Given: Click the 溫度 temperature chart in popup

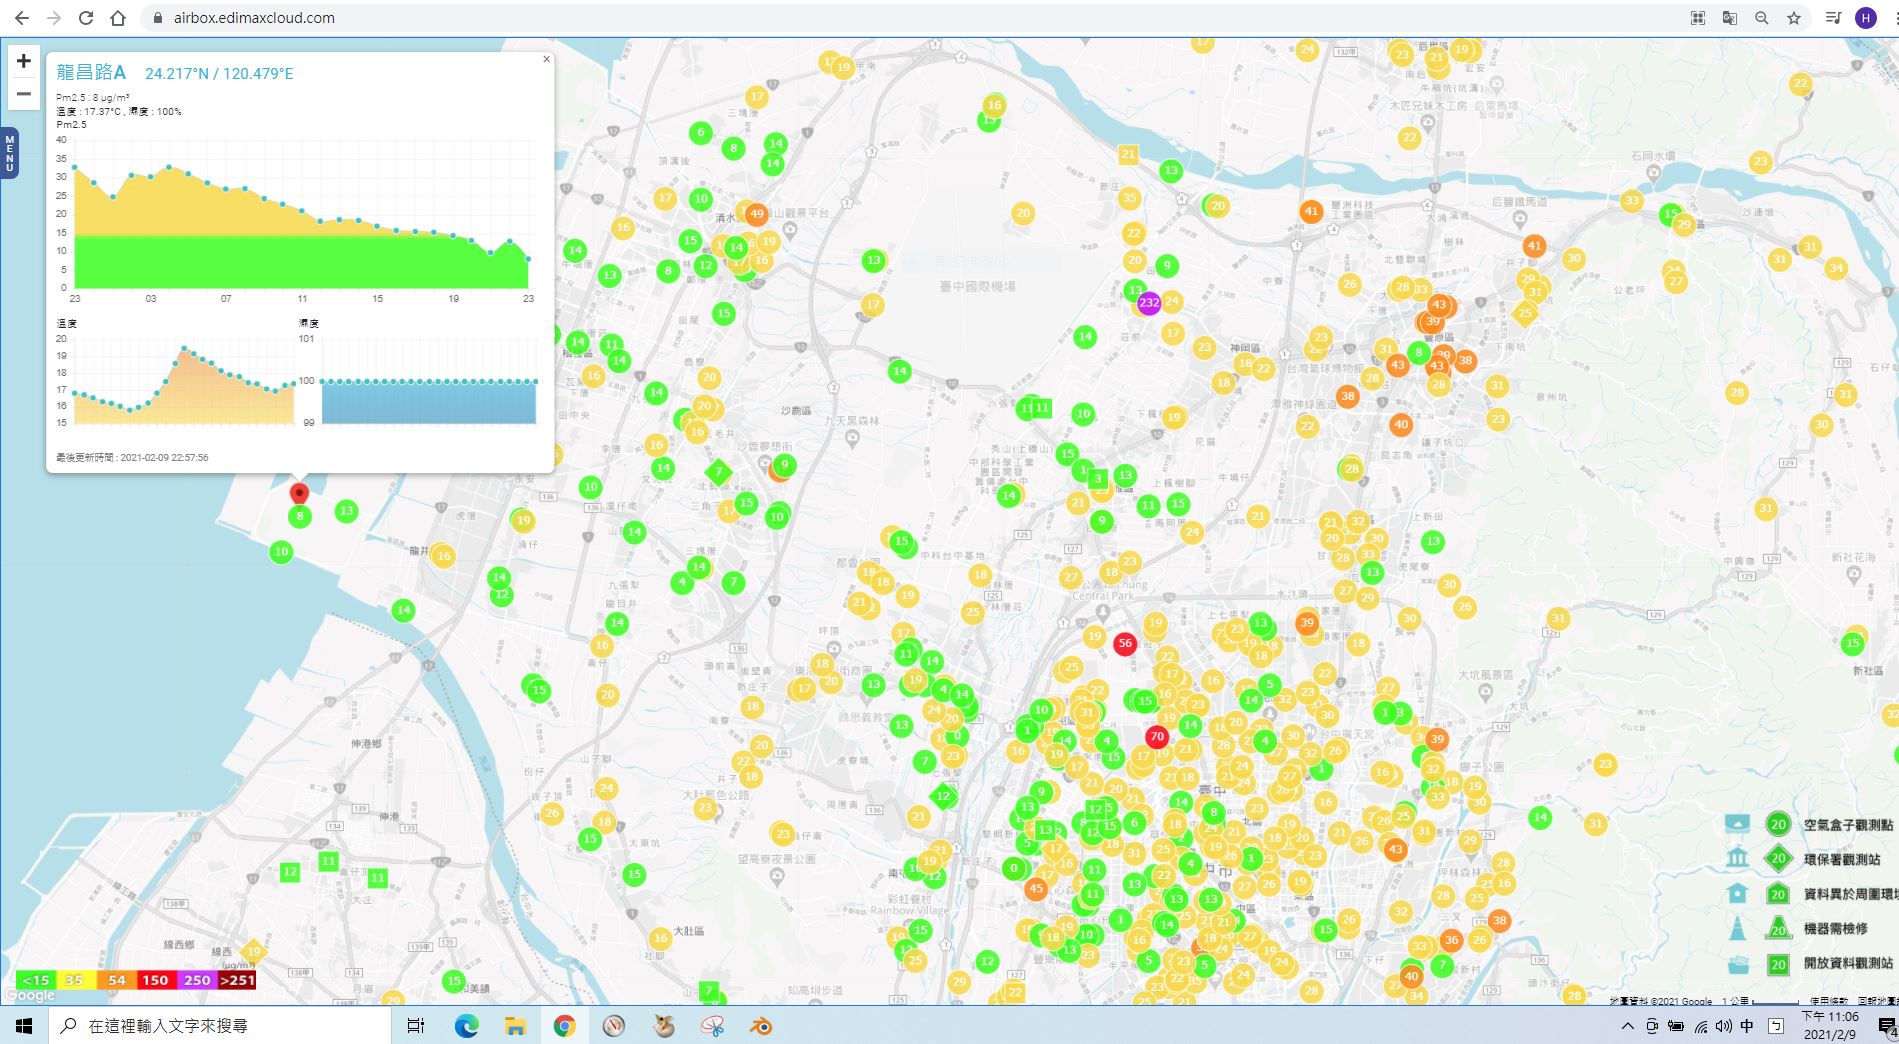Looking at the screenshot, I should click(x=184, y=382).
